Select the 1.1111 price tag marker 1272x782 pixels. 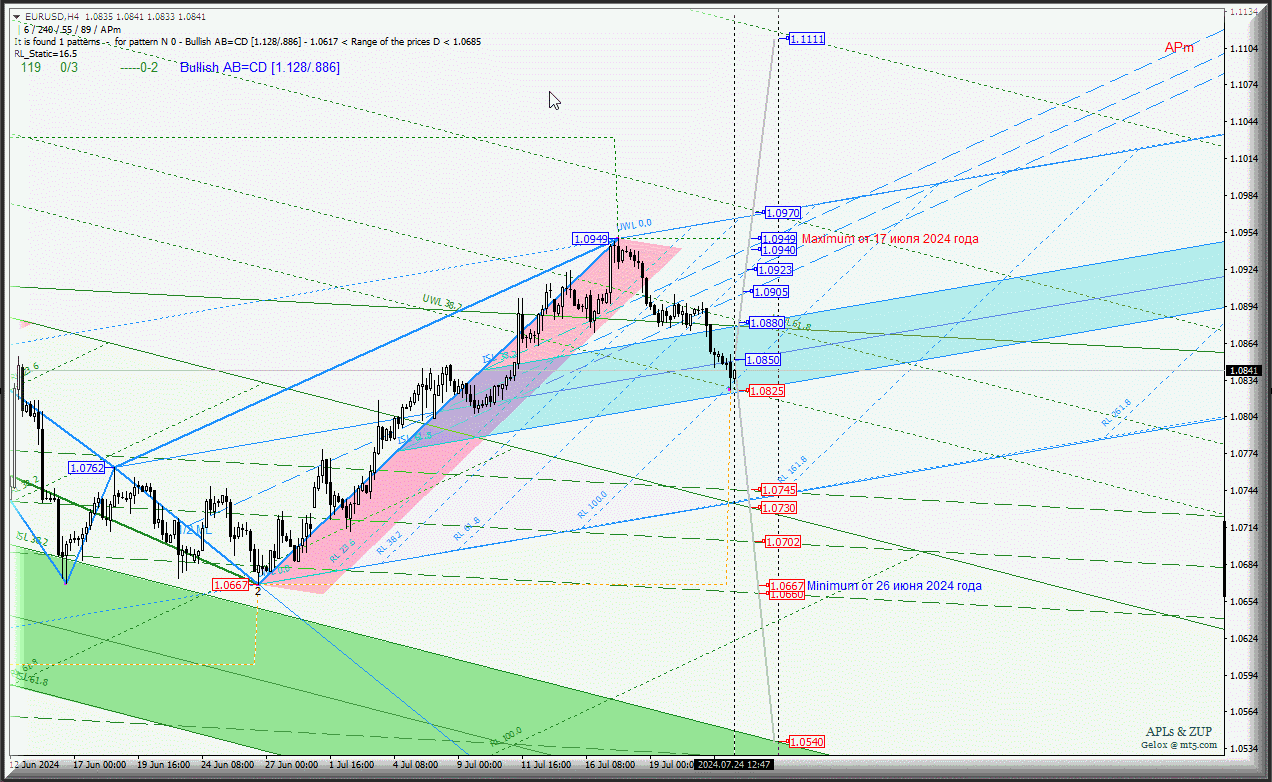point(806,39)
